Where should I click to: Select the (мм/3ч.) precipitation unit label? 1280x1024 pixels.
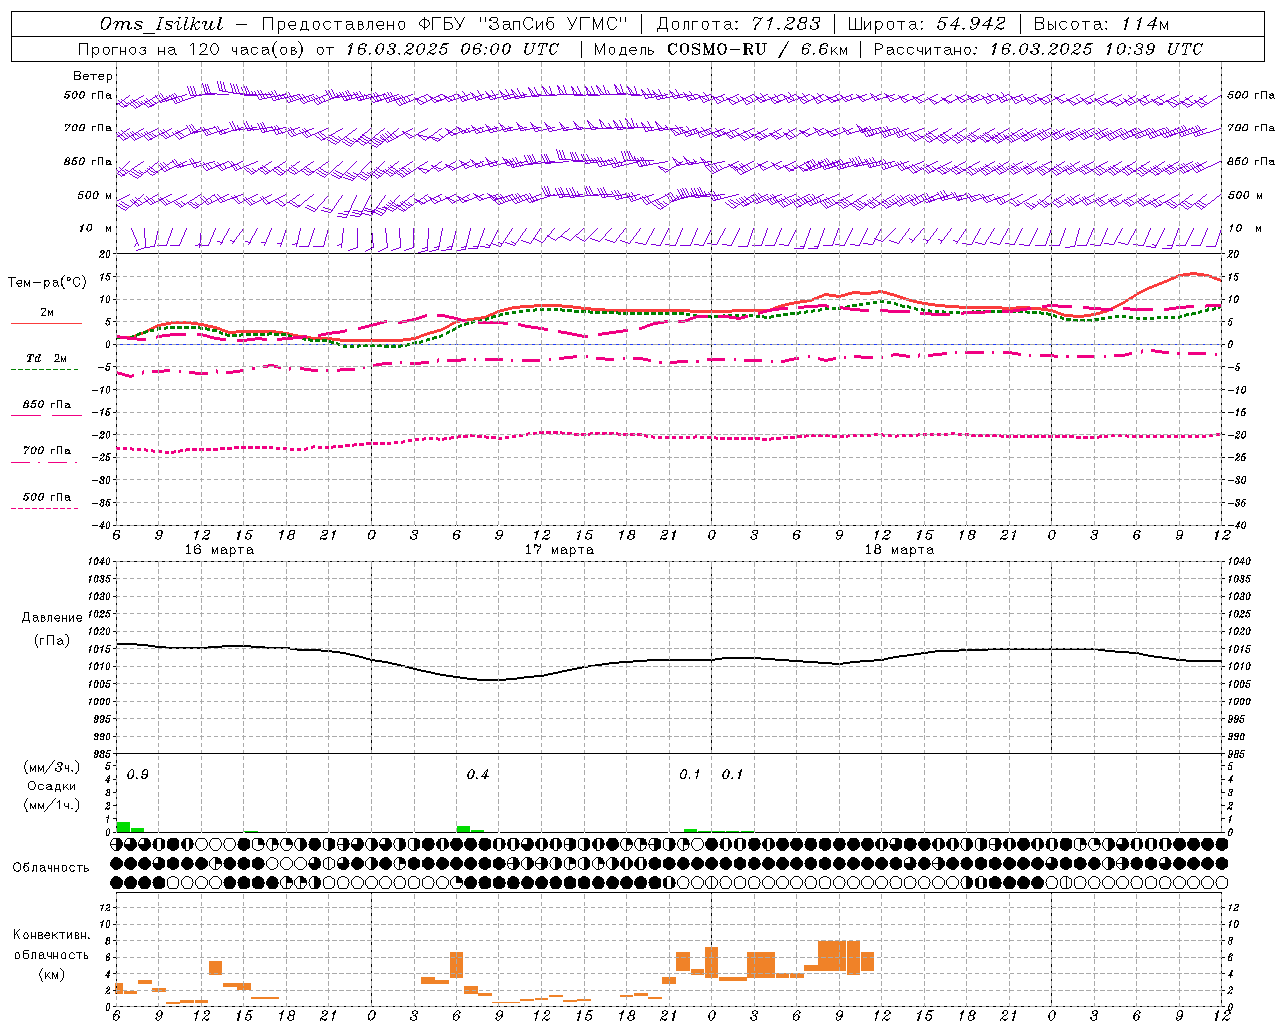[x=52, y=767]
